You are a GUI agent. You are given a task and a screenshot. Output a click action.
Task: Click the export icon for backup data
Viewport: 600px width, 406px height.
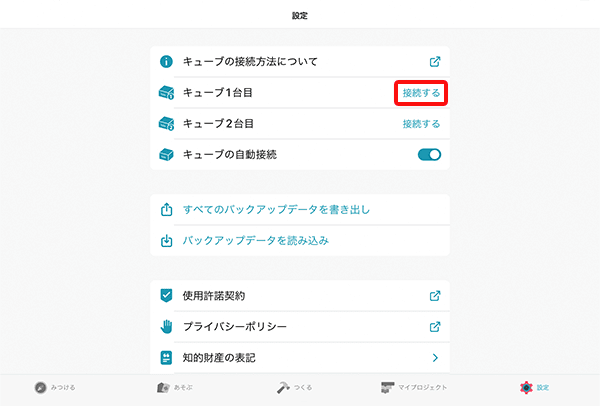click(167, 210)
